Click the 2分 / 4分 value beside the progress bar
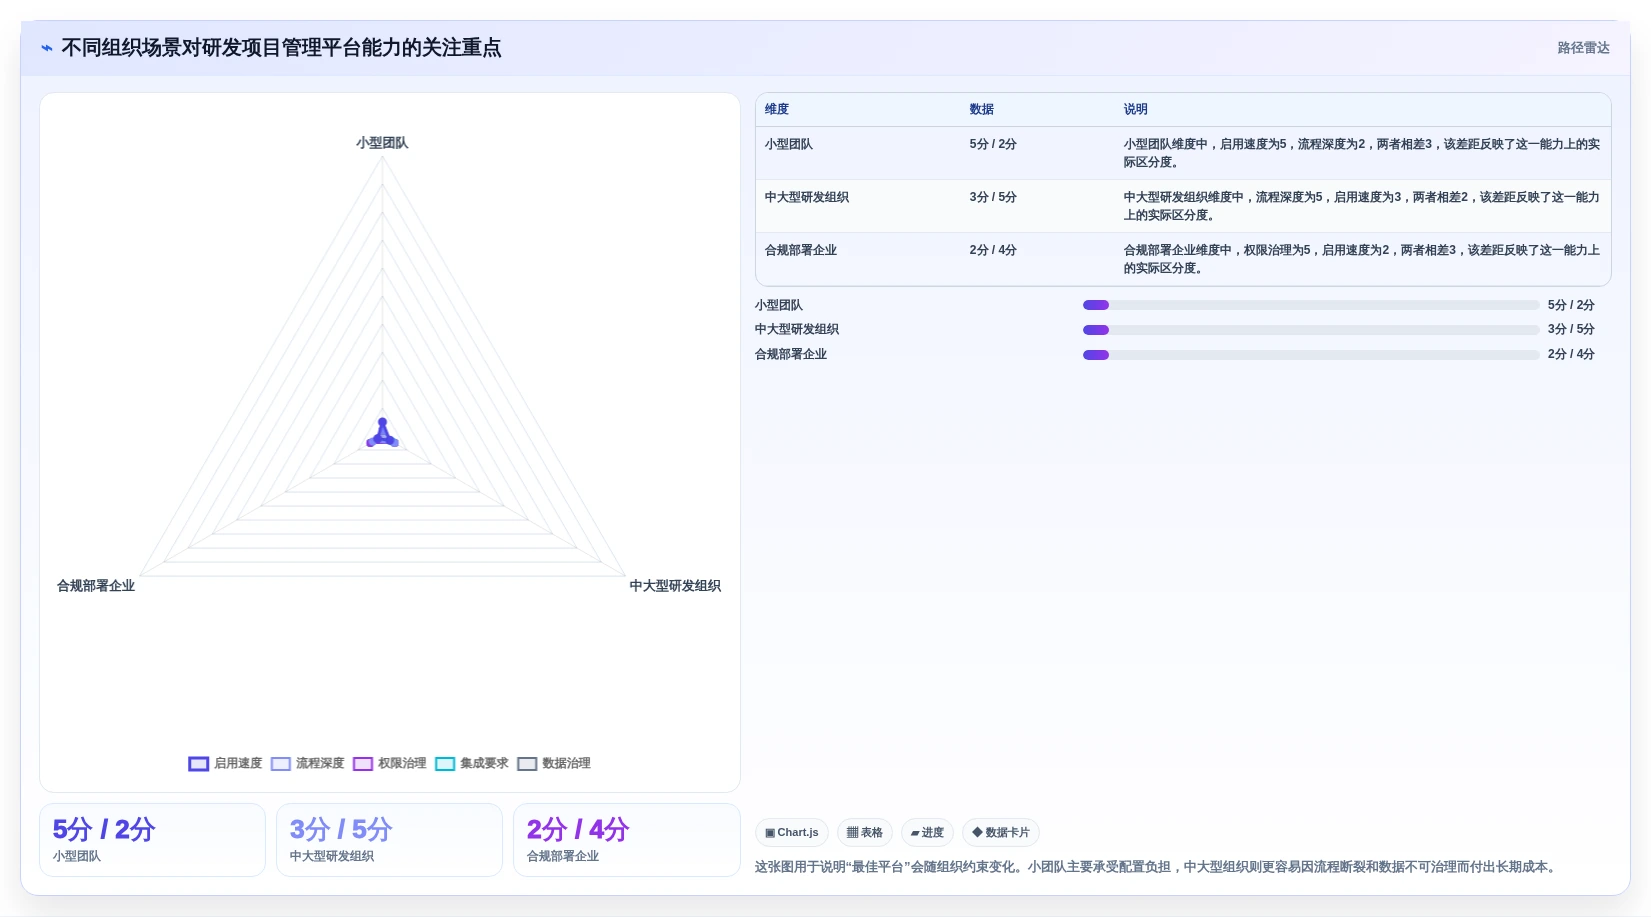 click(x=1571, y=354)
